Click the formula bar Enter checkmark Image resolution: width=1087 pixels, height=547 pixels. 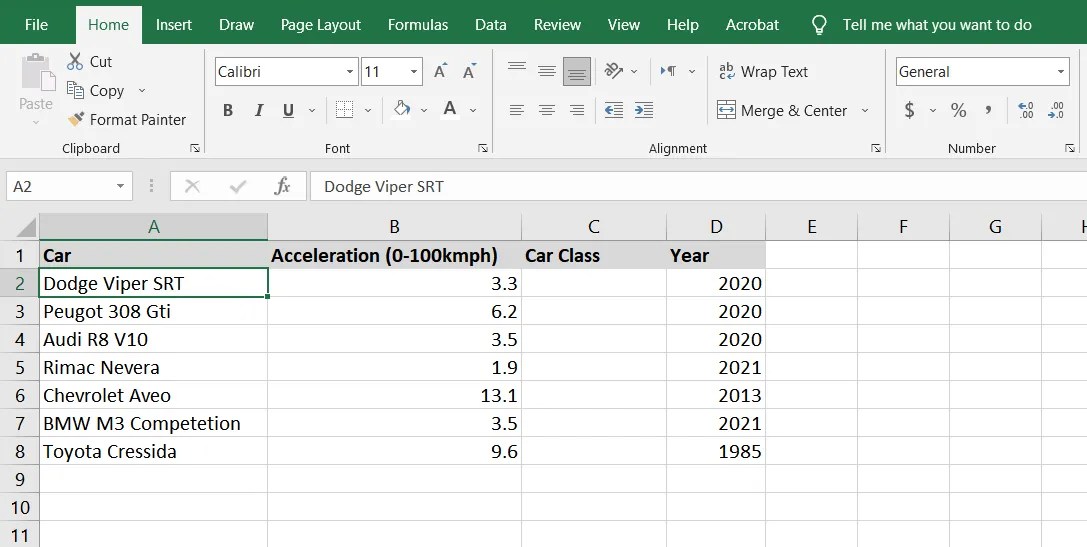point(238,186)
